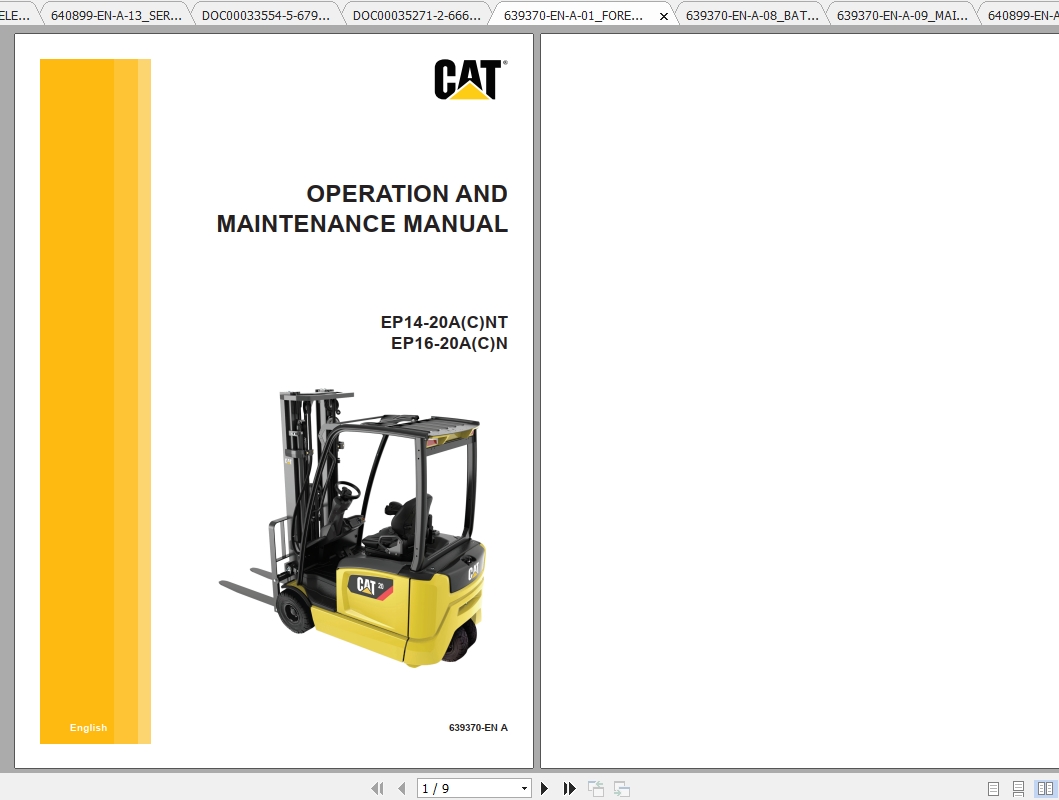
Task: Select the leftmost partially visible ELE tab
Action: tap(13, 14)
